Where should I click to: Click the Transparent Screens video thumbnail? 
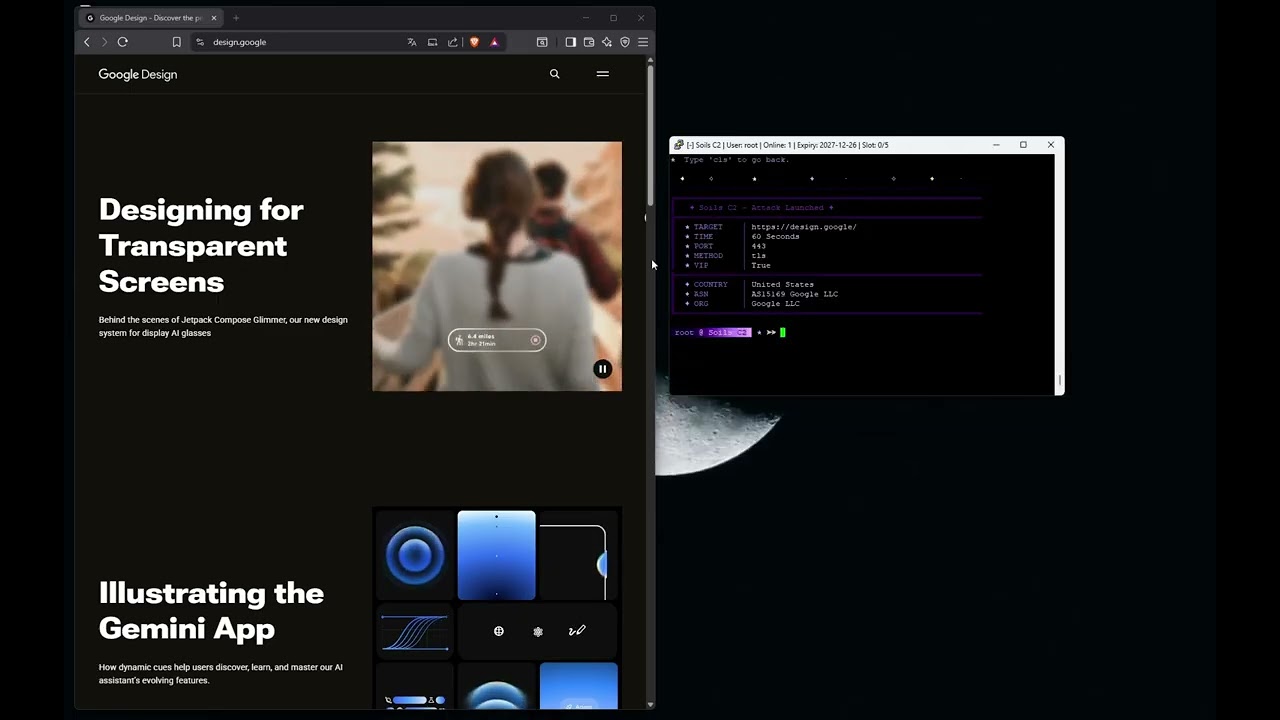coord(497,266)
